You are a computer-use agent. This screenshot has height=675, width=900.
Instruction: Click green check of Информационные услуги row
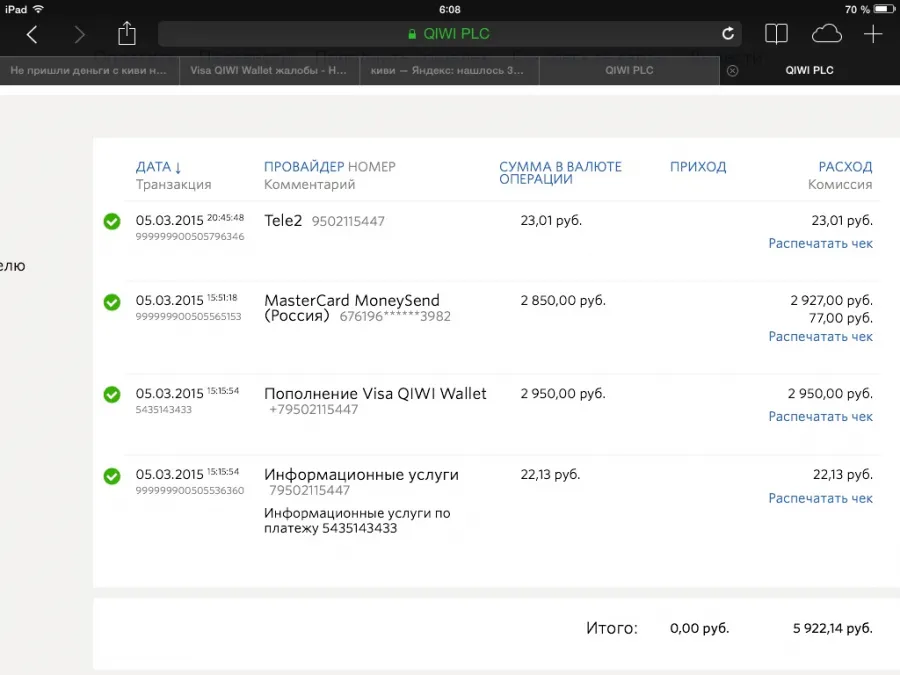click(x=112, y=476)
